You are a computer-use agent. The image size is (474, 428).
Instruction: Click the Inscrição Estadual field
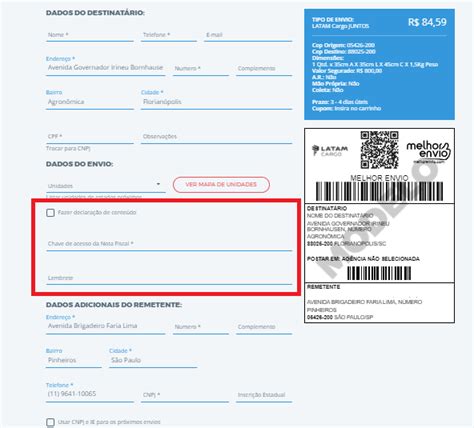264,395
